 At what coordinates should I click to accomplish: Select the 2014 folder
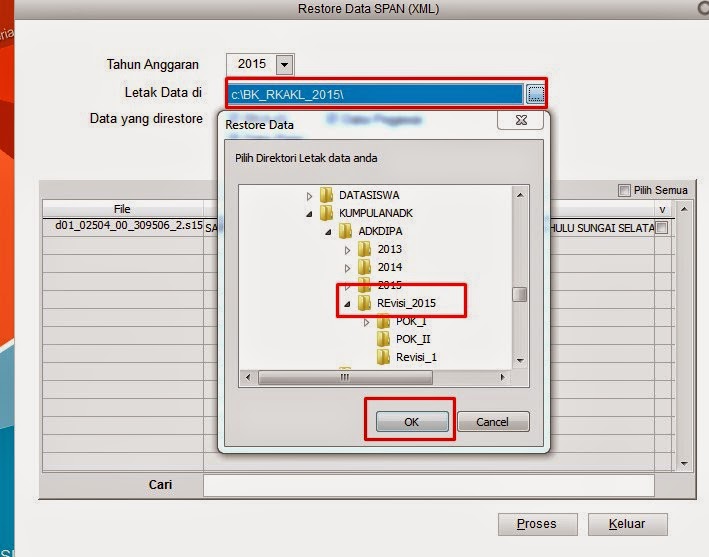point(390,267)
